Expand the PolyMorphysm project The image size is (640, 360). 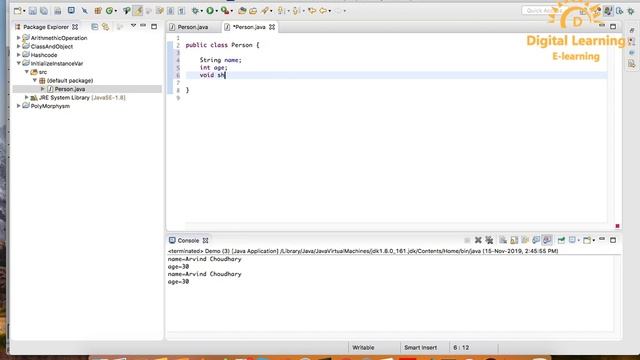pos(18,106)
